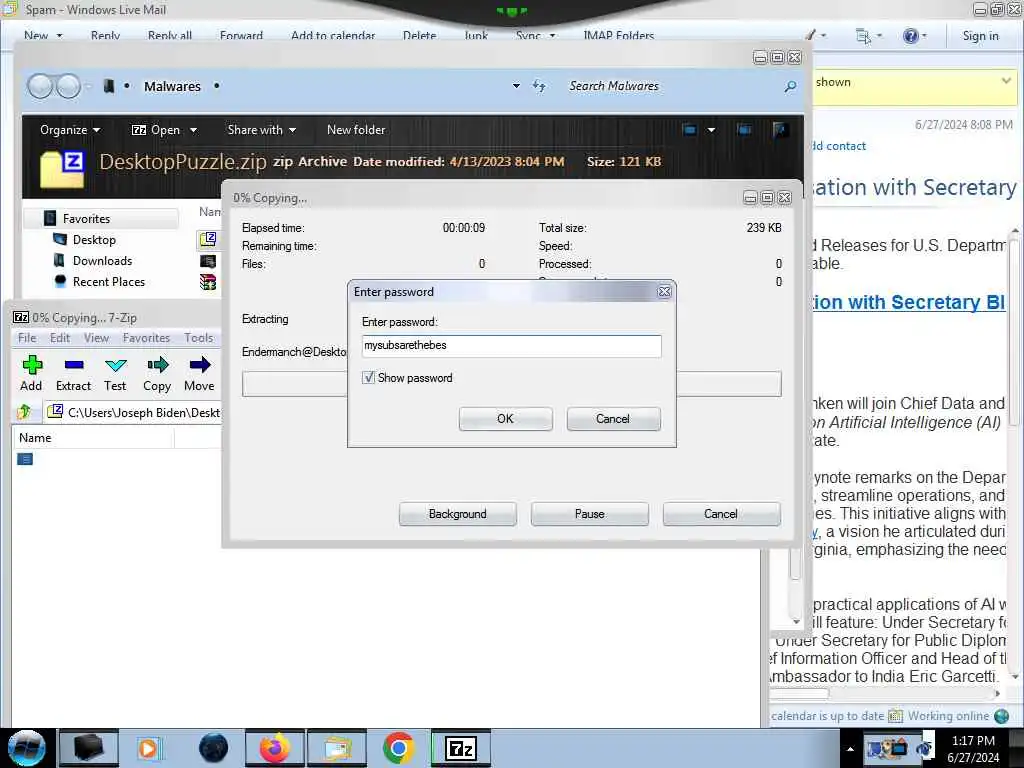Select the file item in 7-Zip list
The image size is (1024, 768).
tap(25, 459)
